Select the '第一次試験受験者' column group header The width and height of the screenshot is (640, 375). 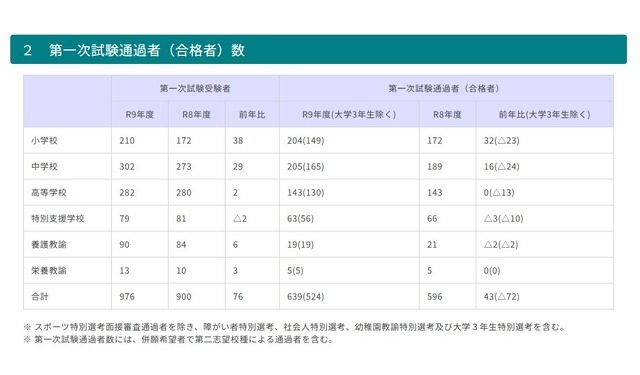tap(195, 88)
